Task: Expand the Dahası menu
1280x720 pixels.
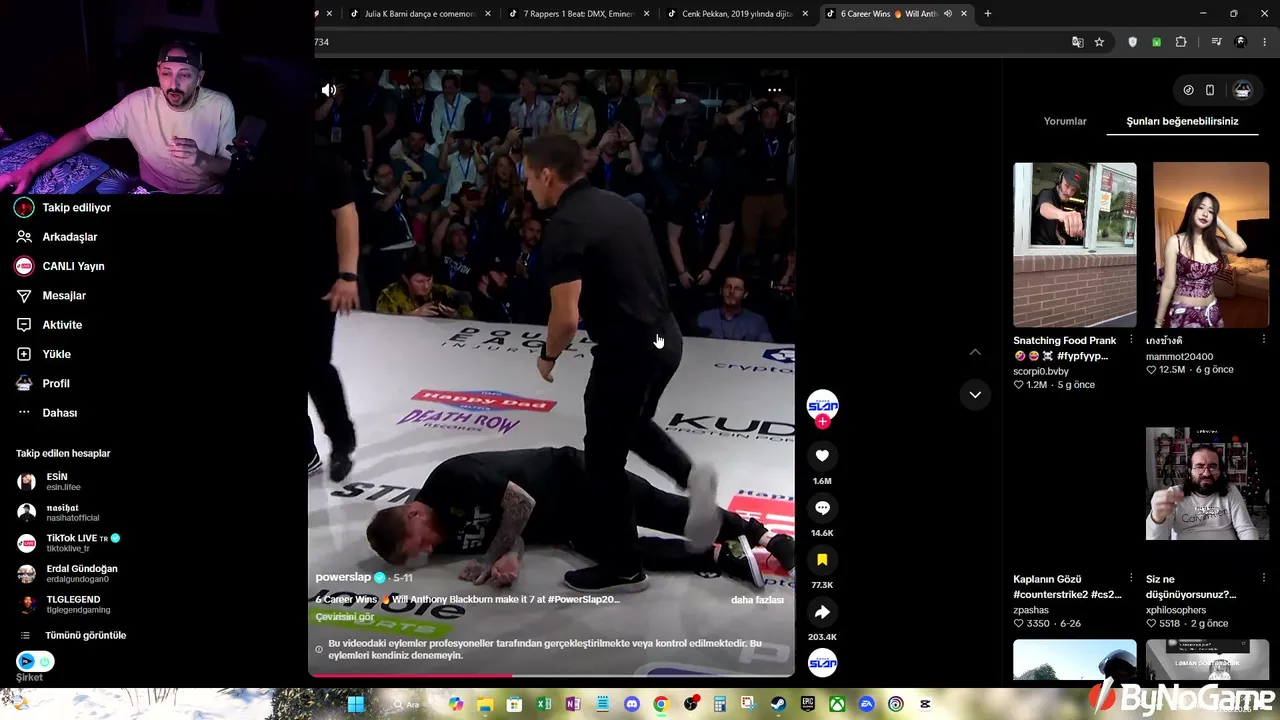Action: [x=46, y=413]
